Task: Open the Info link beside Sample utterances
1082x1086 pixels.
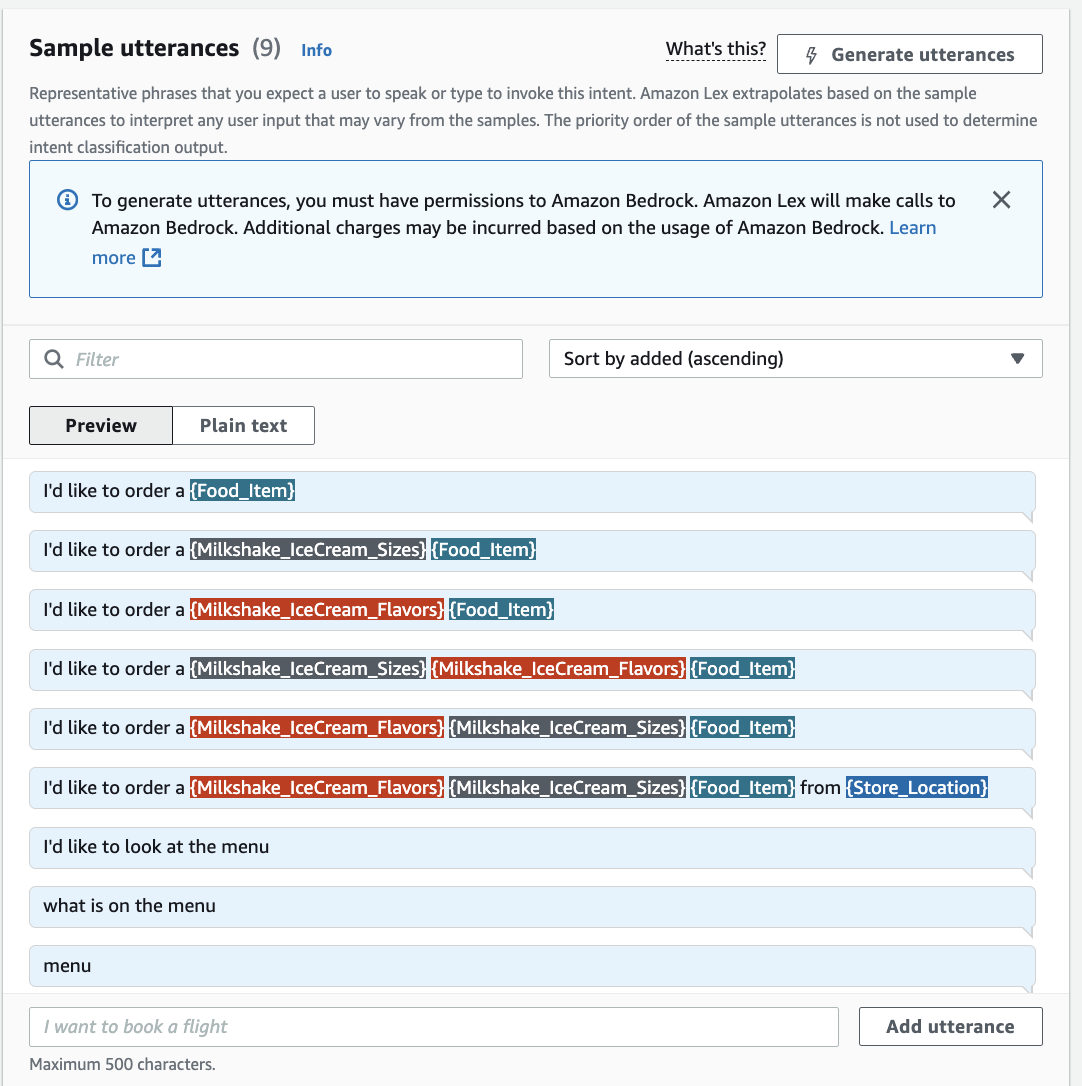Action: coord(317,51)
